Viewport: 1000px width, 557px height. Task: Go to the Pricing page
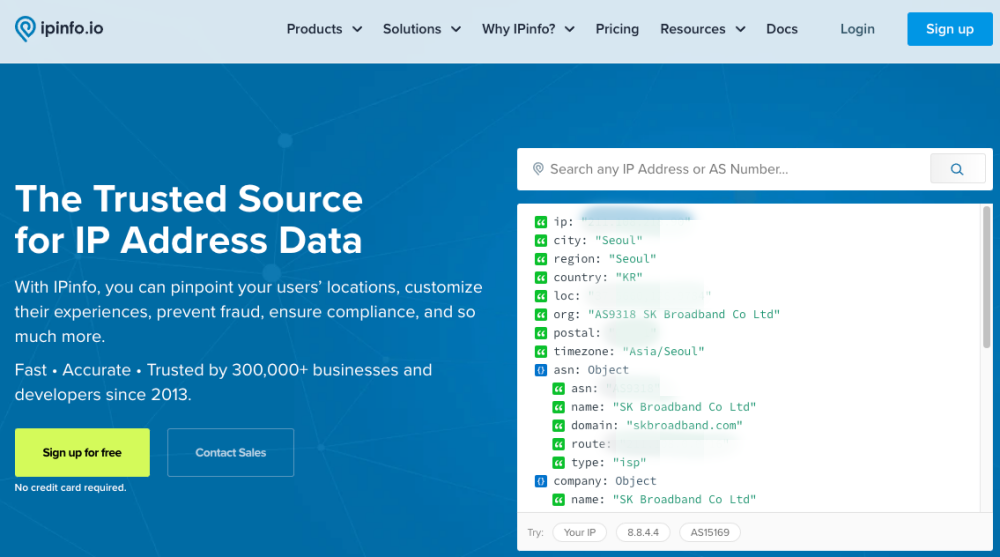617,29
